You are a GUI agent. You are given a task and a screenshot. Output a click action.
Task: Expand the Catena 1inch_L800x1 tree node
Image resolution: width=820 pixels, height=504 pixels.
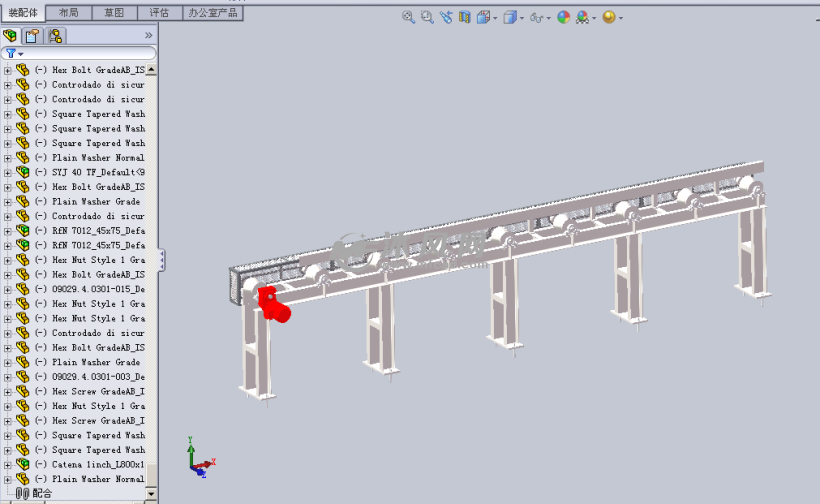tap(7, 465)
